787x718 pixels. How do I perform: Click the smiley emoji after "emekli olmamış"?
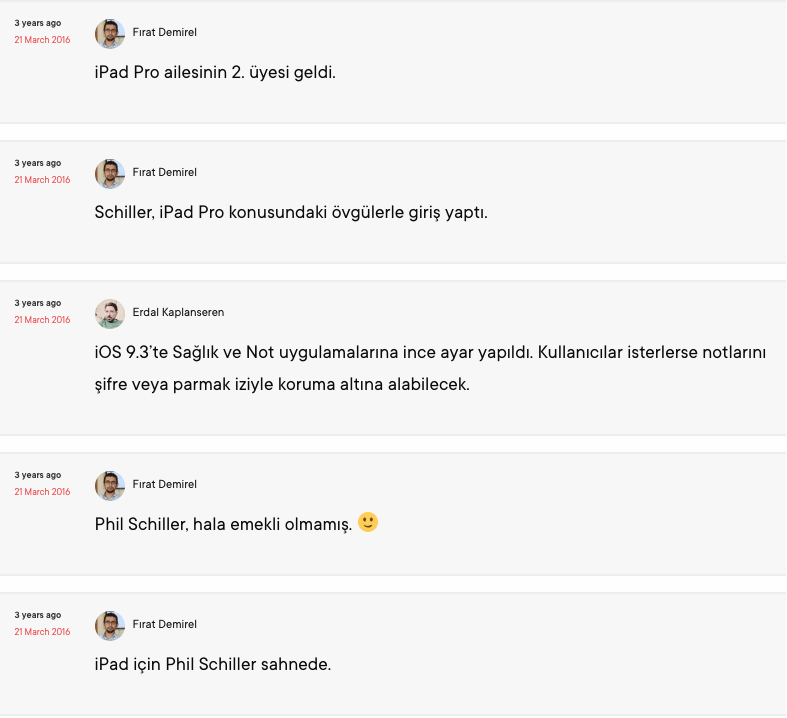(x=368, y=522)
